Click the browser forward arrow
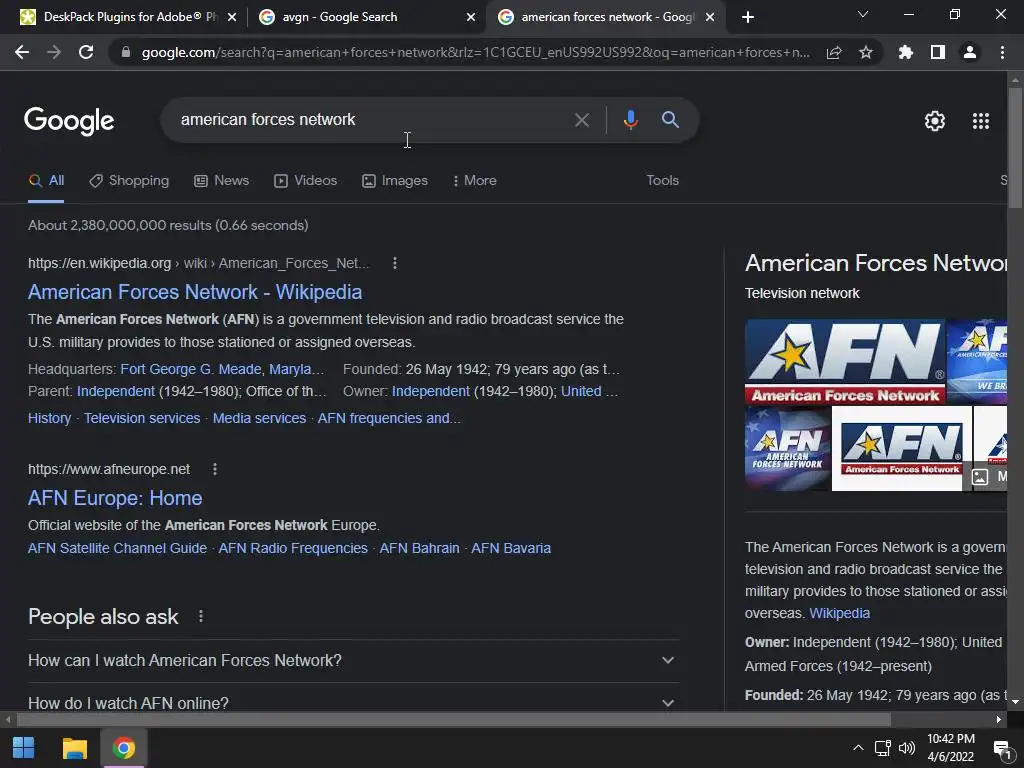 point(54,52)
